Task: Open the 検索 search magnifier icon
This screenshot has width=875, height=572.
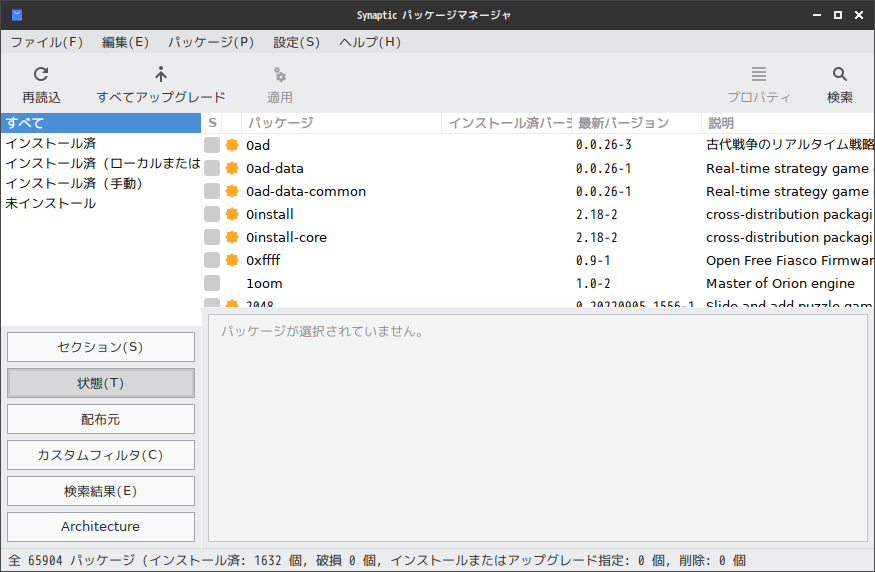Action: click(839, 74)
